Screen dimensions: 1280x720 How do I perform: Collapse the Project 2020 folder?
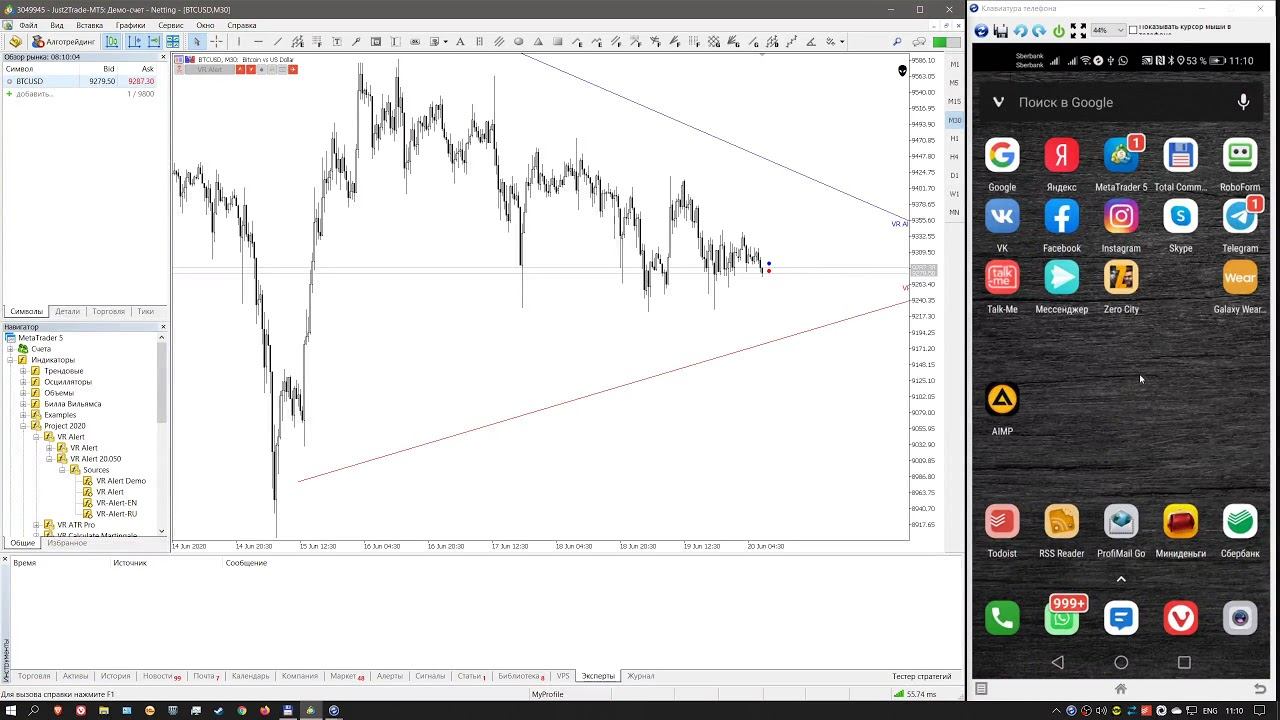pyautogui.click(x=23, y=426)
